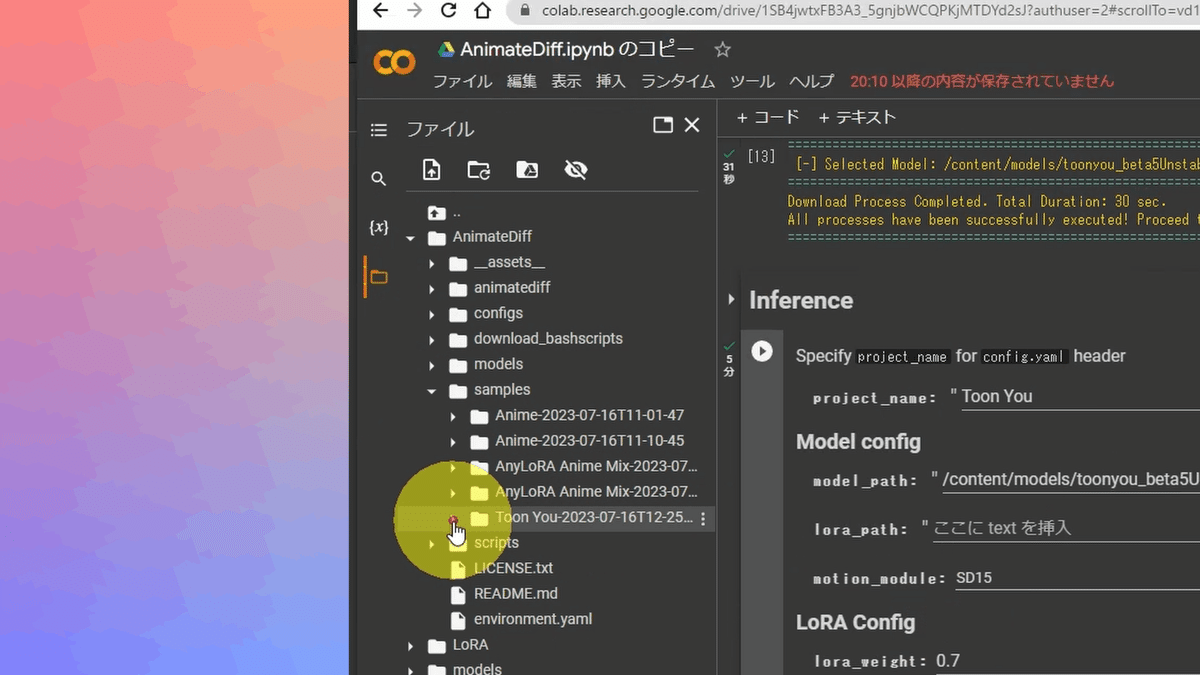Open the search sidebar icon
This screenshot has height=675, width=1200.
378,179
